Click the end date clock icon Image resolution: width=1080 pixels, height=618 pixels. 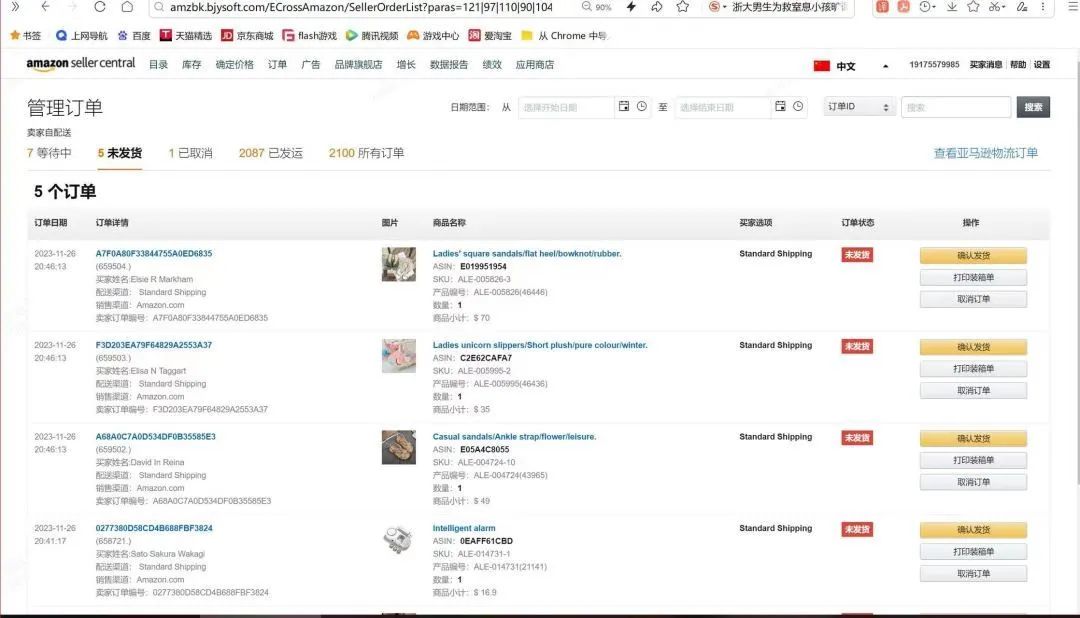[798, 107]
